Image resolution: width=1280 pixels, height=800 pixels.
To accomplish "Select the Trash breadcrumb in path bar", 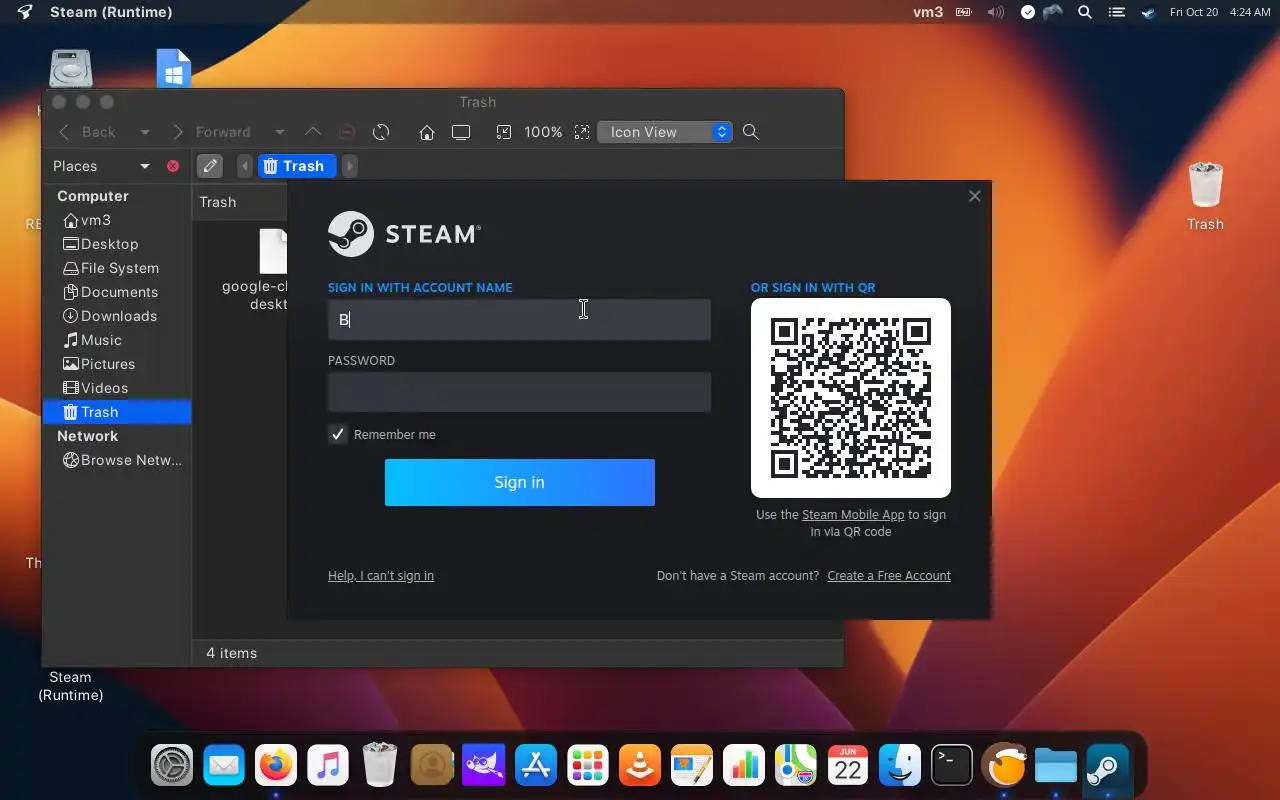I will click(x=297, y=166).
